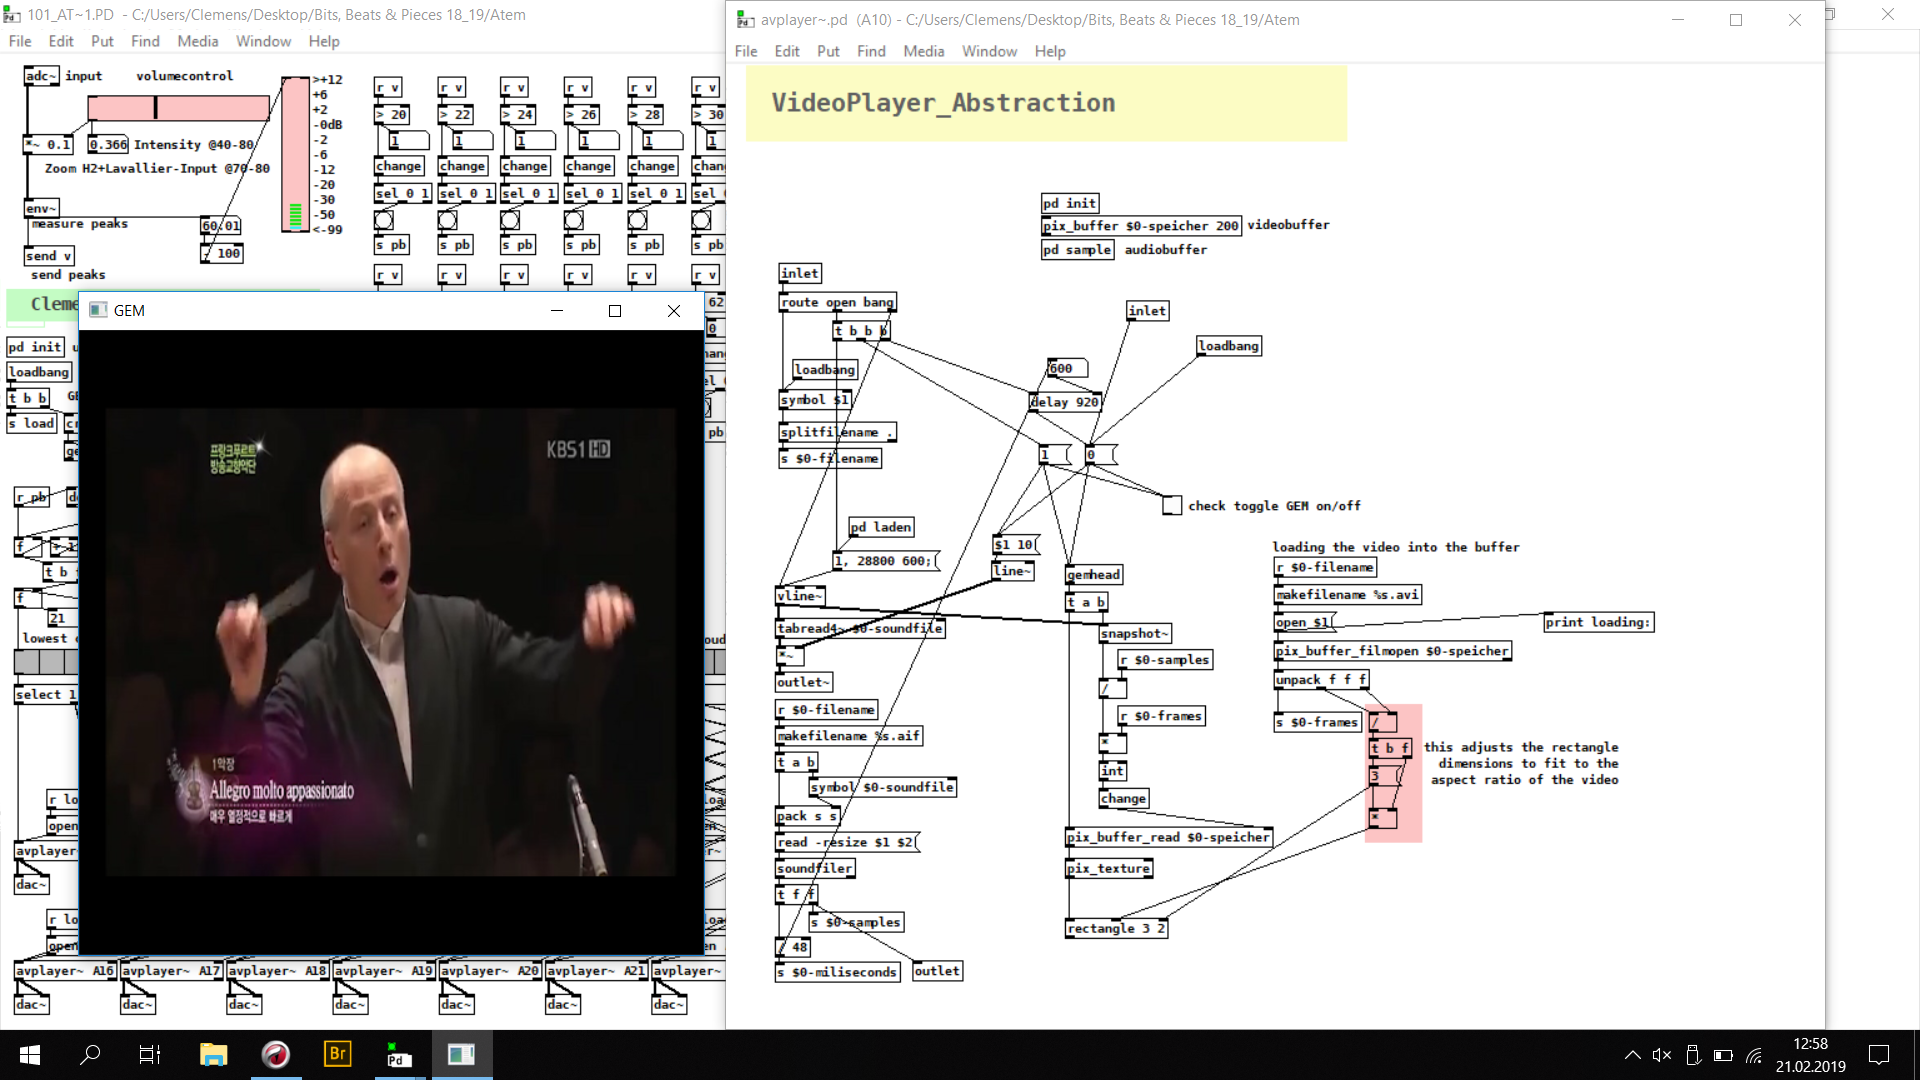Open the 'pd init' subpatch in avplayer
This screenshot has width=1920, height=1080.
click(x=1070, y=203)
